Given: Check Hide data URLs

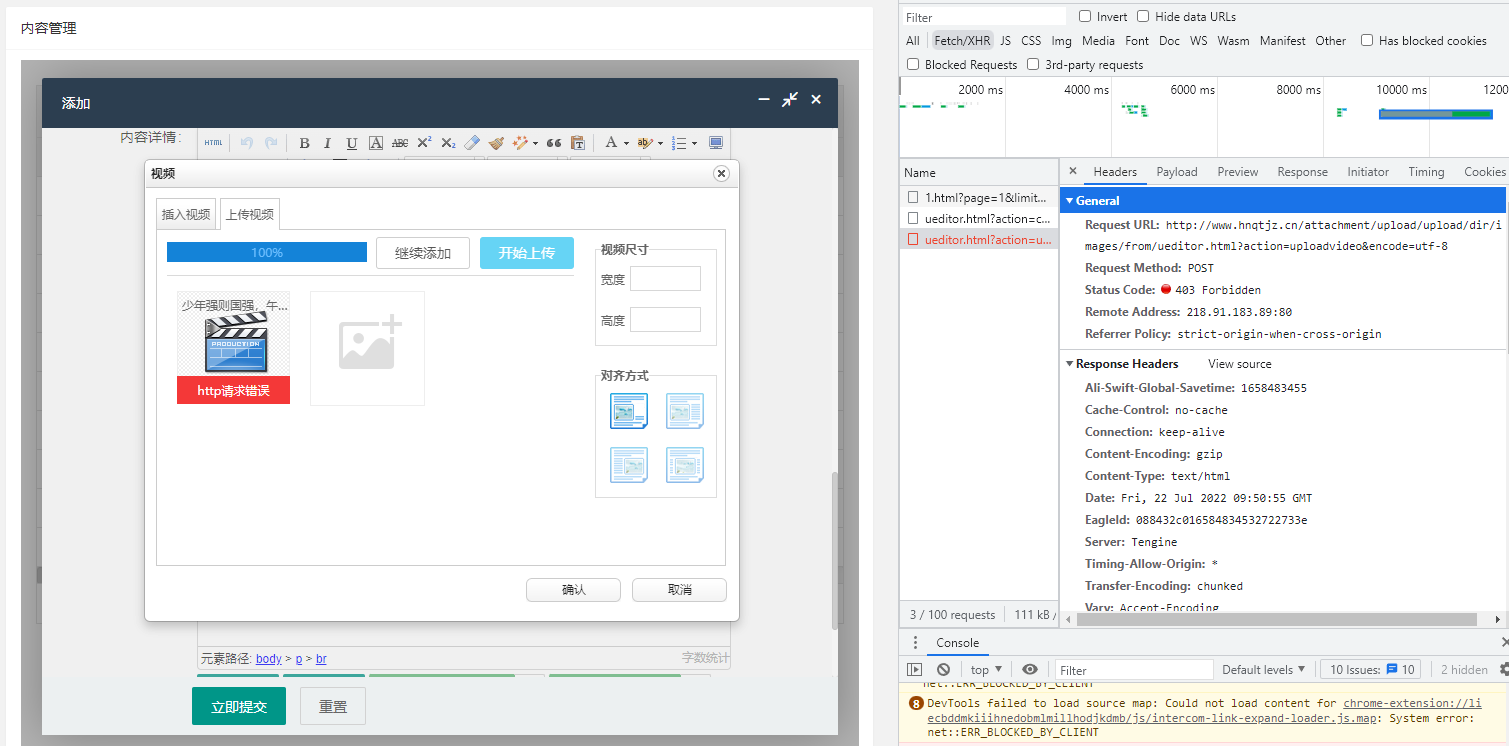Looking at the screenshot, I should (1143, 16).
